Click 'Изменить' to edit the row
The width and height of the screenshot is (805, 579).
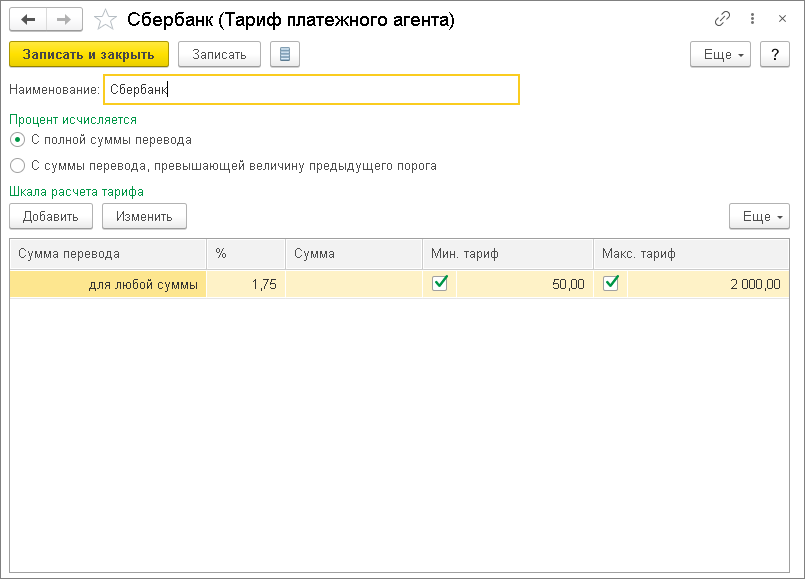[144, 216]
